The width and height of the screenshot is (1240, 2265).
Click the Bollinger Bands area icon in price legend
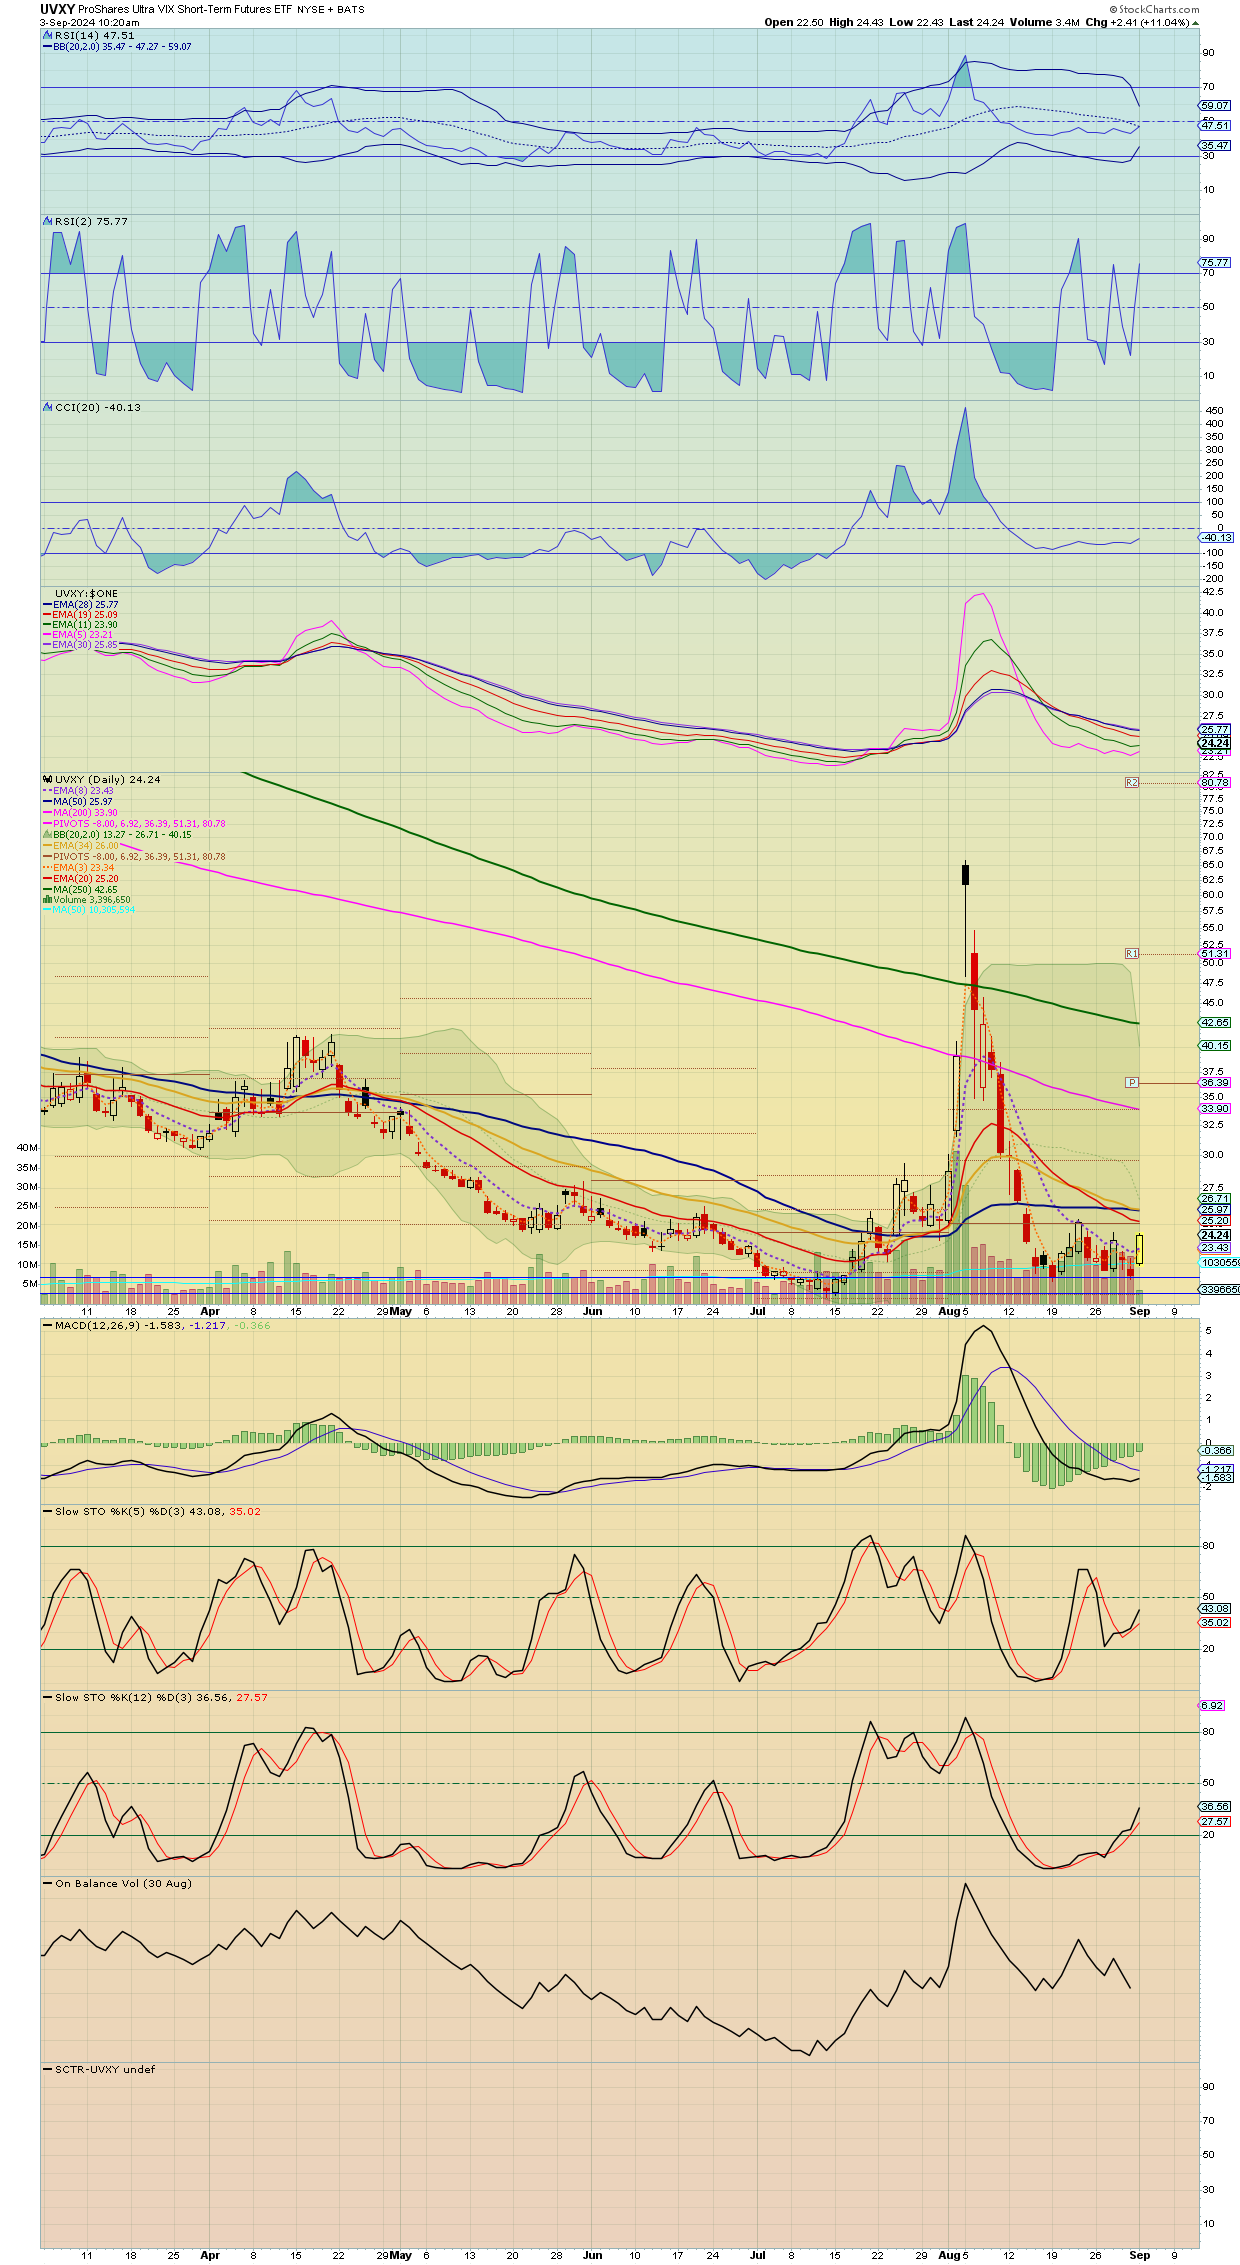tap(47, 834)
